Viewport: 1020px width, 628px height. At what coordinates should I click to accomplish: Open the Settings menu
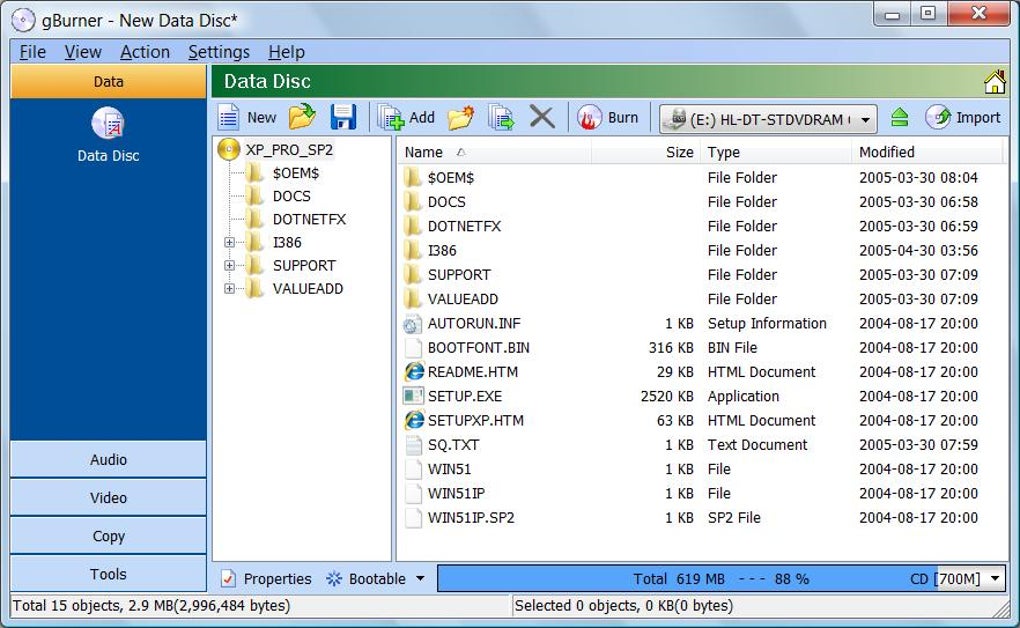click(x=219, y=52)
